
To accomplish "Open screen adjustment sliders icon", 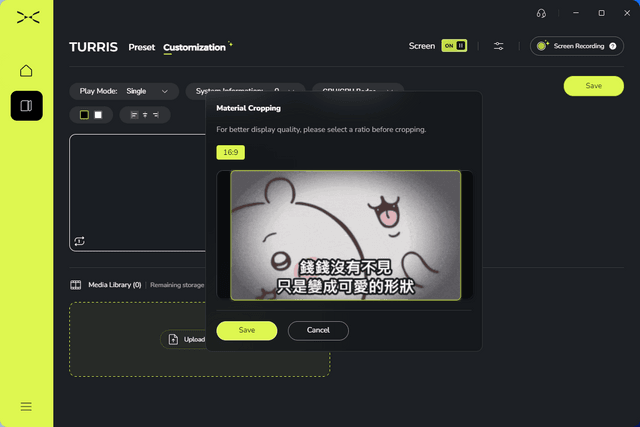I will click(x=498, y=46).
